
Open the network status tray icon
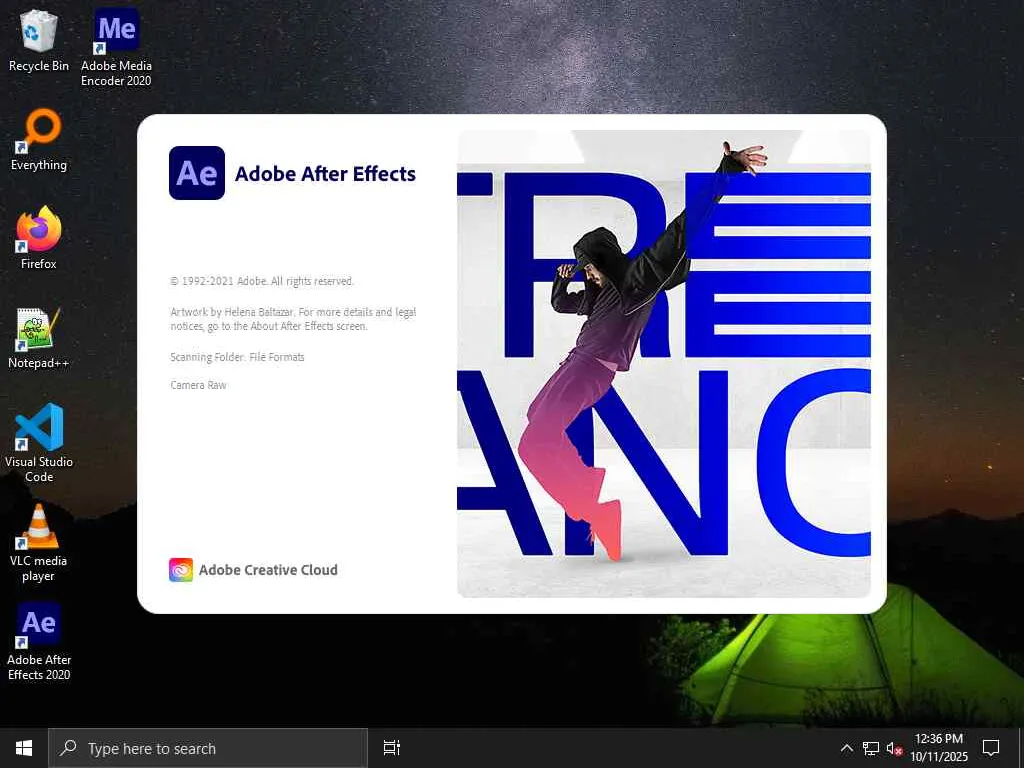pos(871,748)
